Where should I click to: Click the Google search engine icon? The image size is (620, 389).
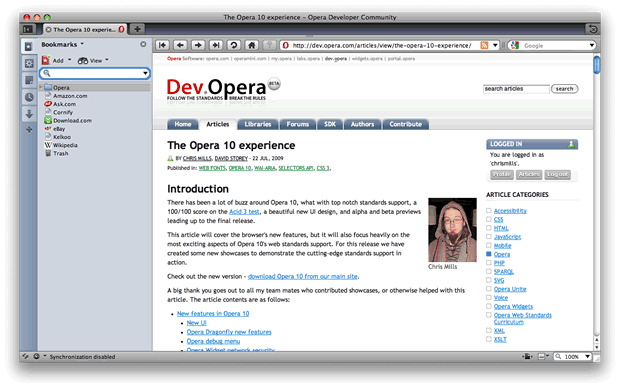tap(514, 45)
